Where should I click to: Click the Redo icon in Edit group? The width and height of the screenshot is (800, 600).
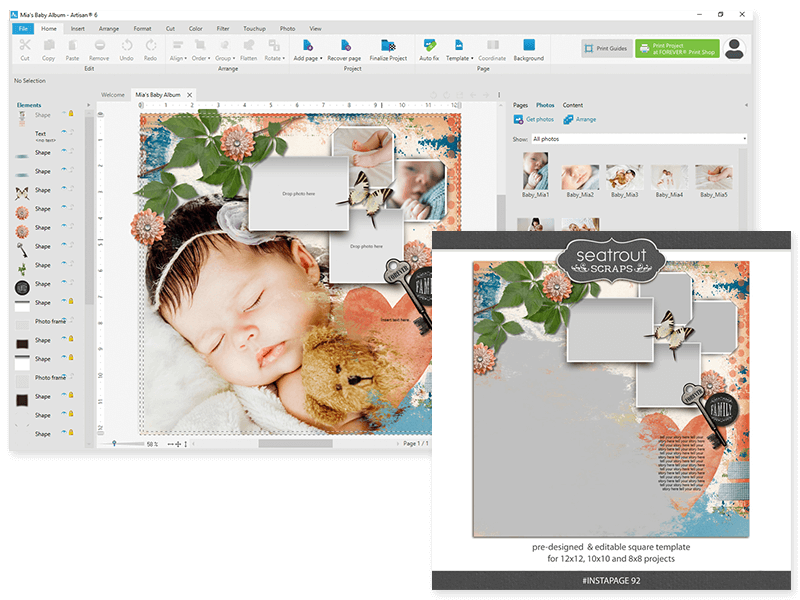(151, 45)
